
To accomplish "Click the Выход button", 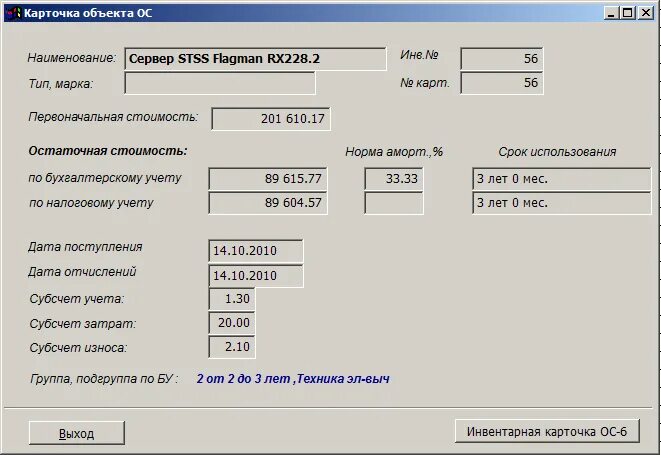I will pyautogui.click(x=77, y=433).
